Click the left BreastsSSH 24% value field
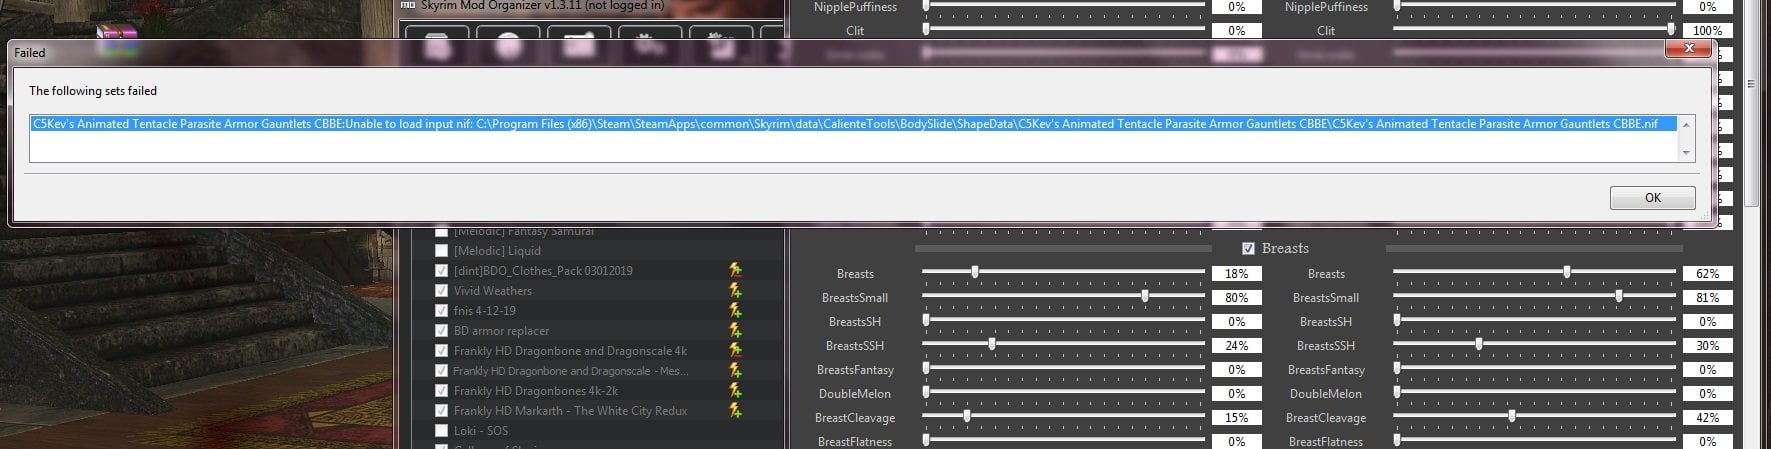 pos(1236,345)
